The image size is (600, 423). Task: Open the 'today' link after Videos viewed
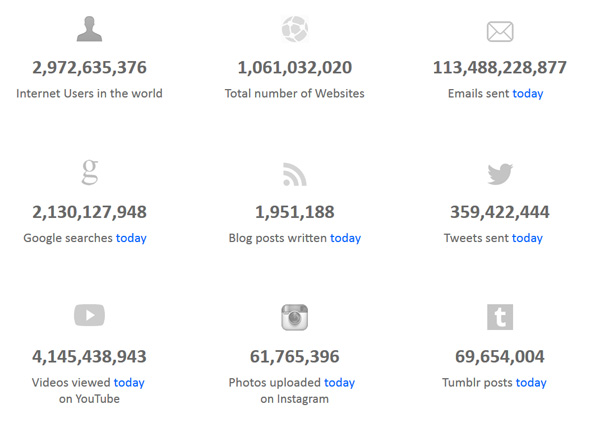129,382
